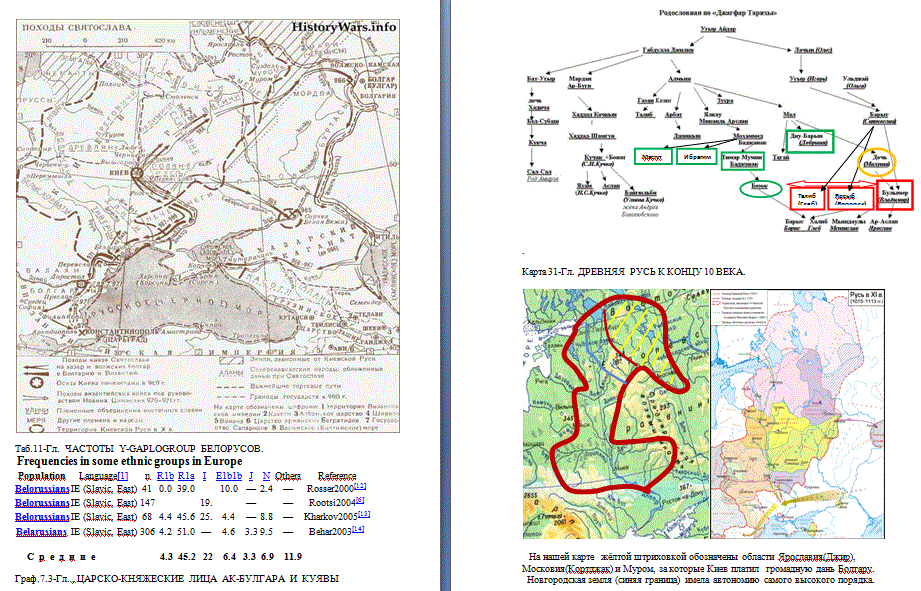The image size is (921, 591).
Task: Click the average value '11.9'
Action: tap(293, 557)
